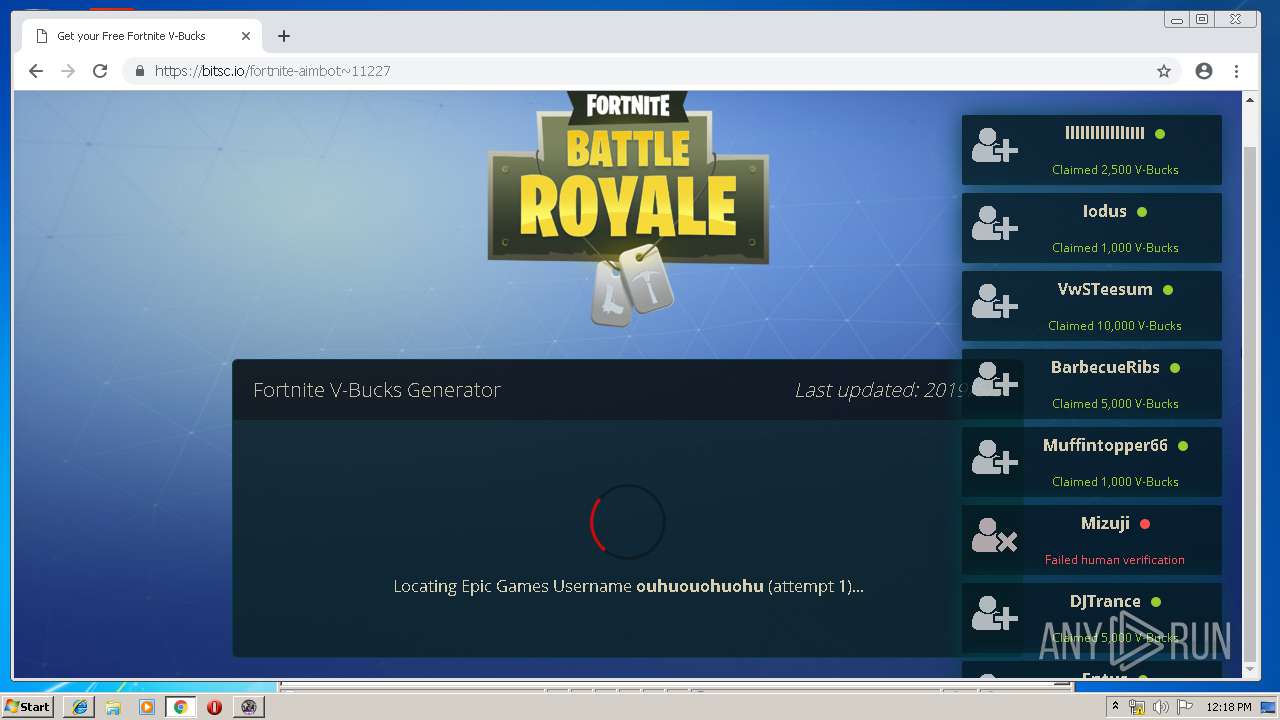This screenshot has width=1280, height=720.
Task: Click the user-add icon beside VwSTeesum
Action: (995, 302)
